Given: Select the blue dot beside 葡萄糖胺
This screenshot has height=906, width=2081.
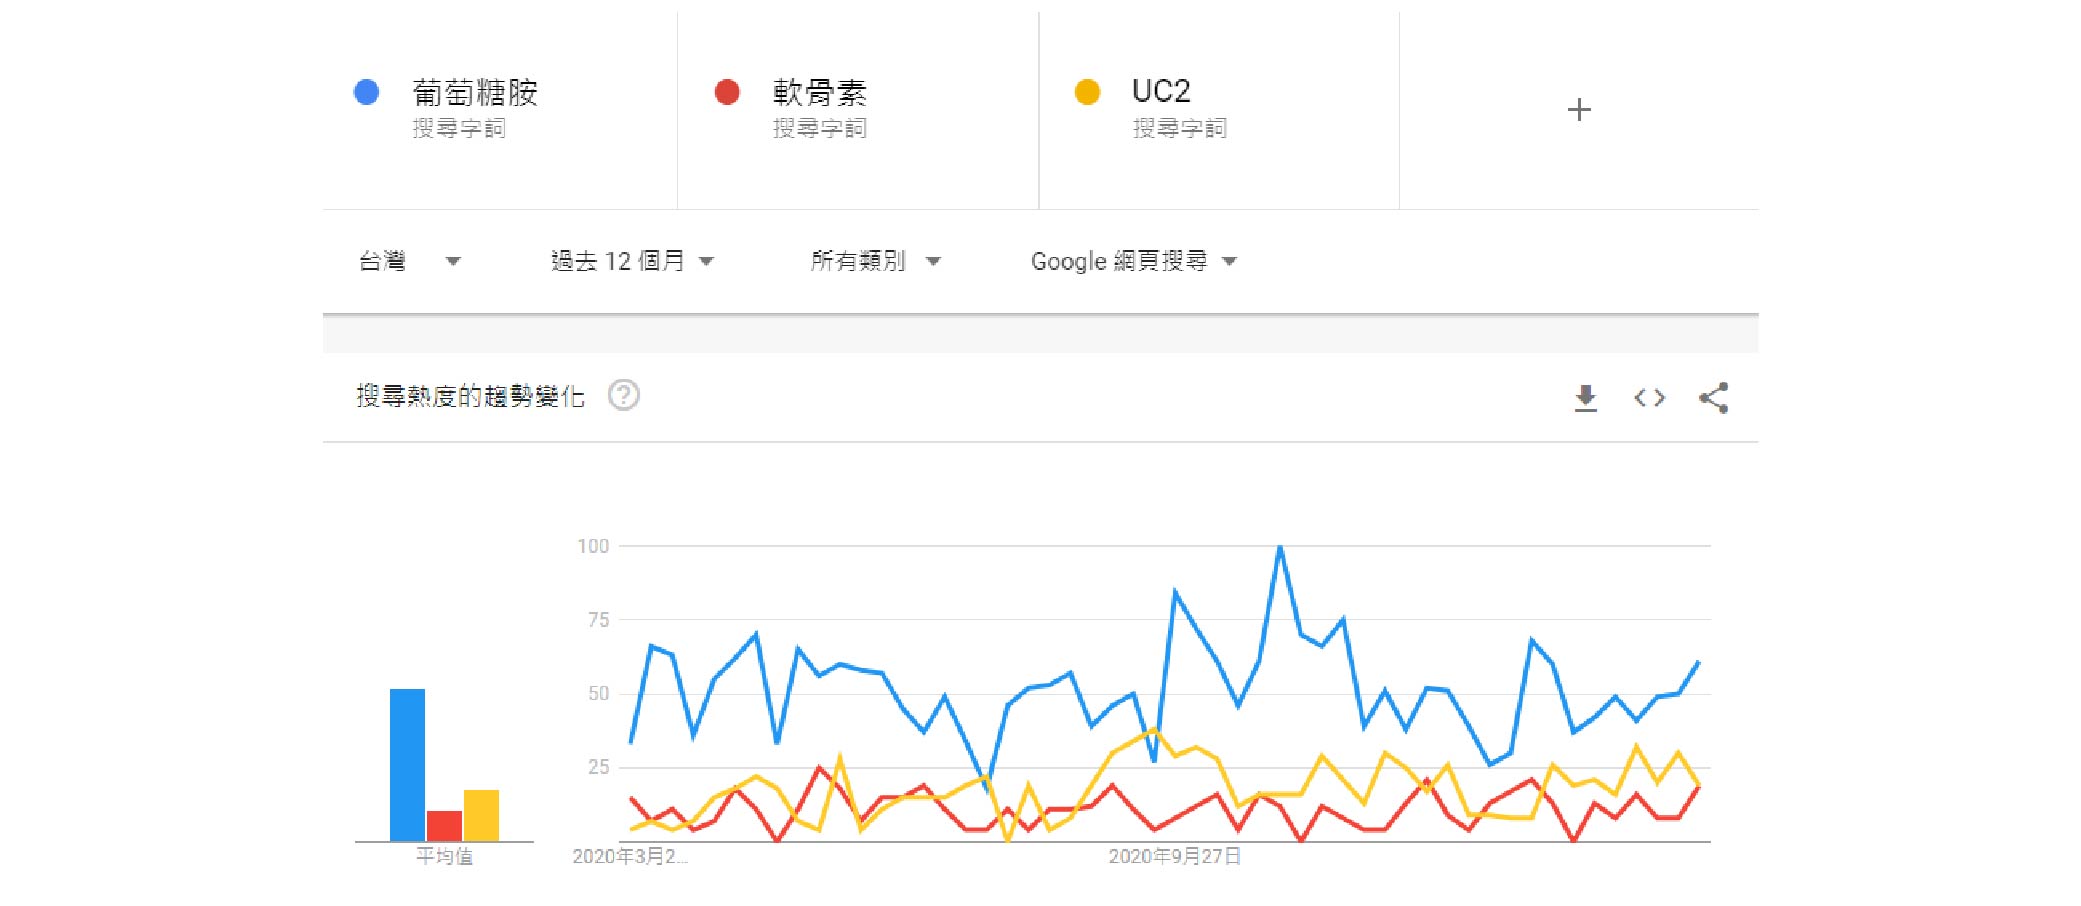Looking at the screenshot, I should click(x=367, y=92).
